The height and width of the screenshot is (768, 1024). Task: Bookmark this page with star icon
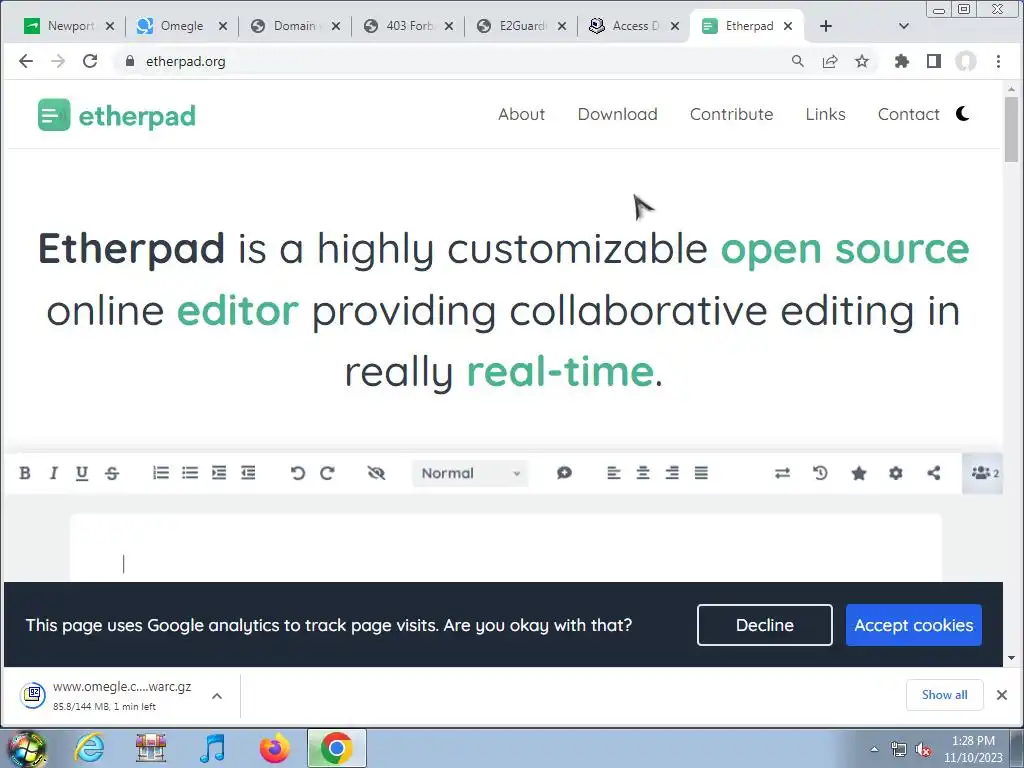[x=862, y=61]
